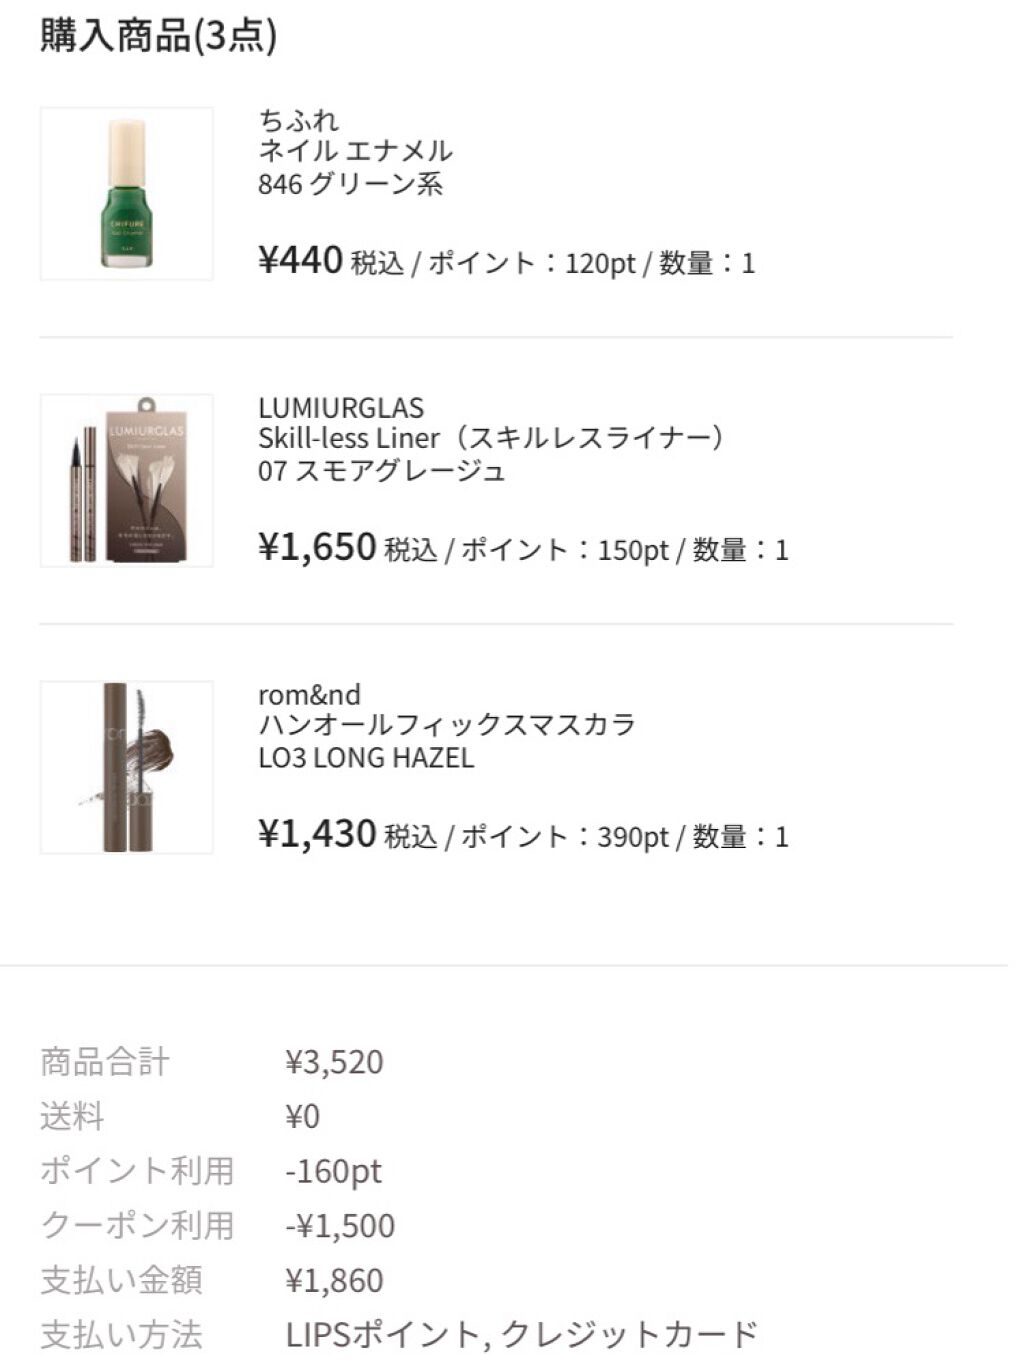Open the ハンオールフィックスマスカラ product title

tap(446, 725)
